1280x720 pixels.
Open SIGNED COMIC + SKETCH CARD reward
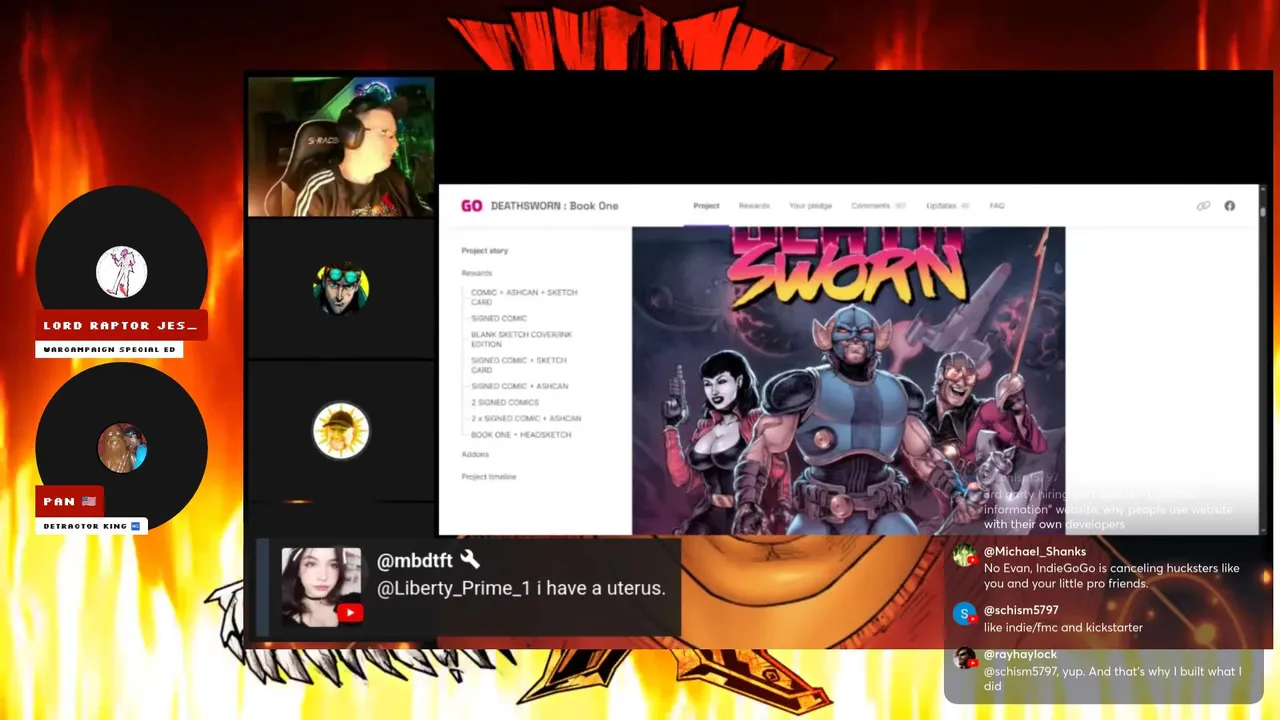[x=518, y=365]
